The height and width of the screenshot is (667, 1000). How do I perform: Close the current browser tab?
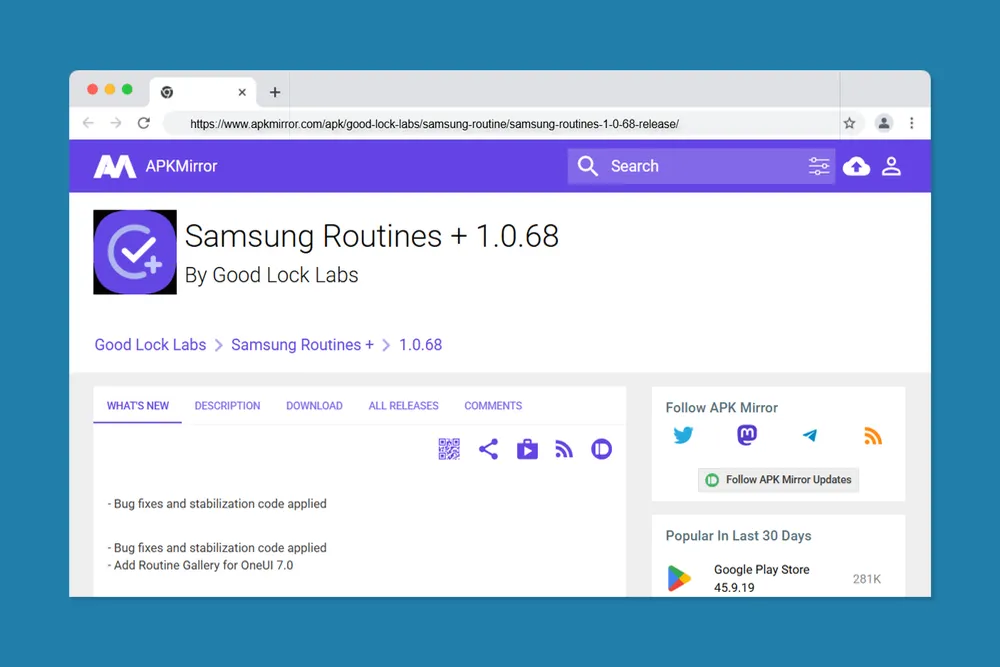(x=242, y=92)
